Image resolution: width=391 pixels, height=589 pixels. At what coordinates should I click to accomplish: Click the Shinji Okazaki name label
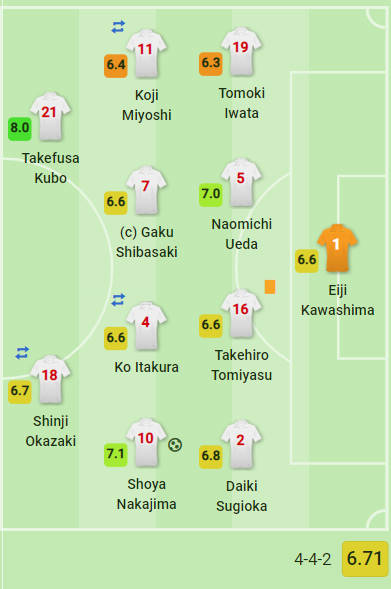point(50,431)
